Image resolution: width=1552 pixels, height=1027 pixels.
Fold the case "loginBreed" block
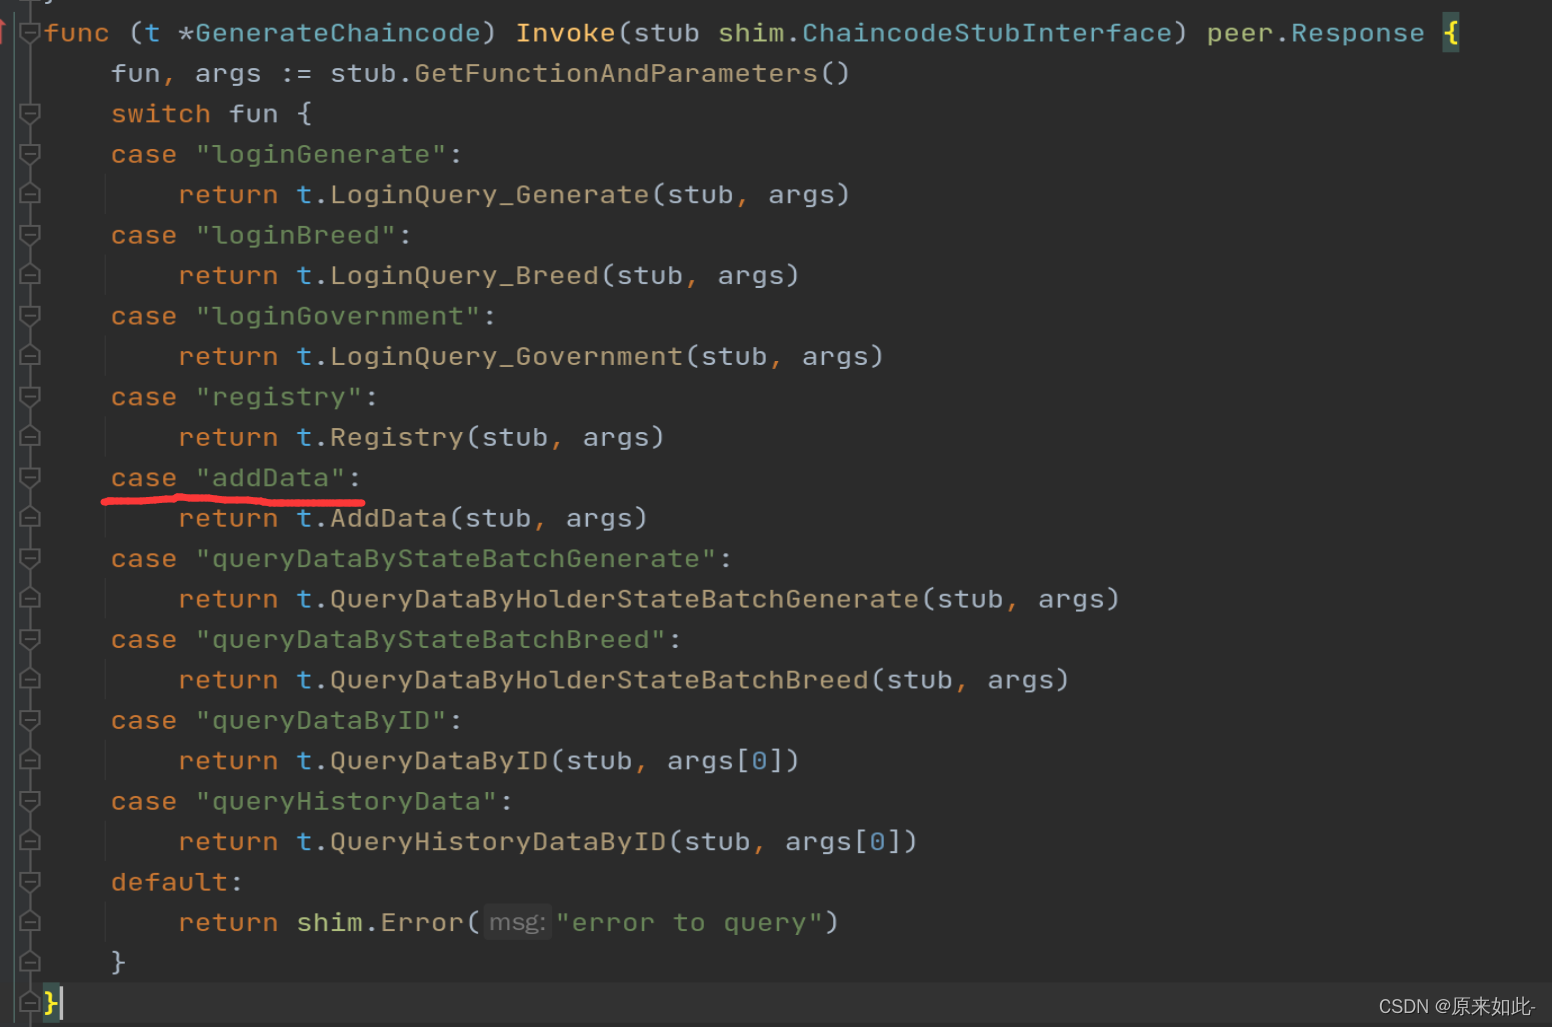pyautogui.click(x=30, y=235)
